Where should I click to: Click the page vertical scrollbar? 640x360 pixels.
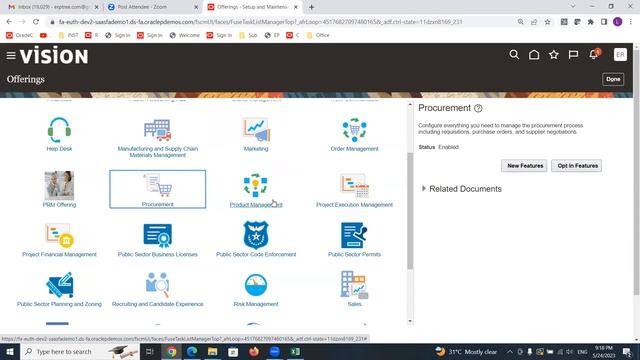point(636,171)
